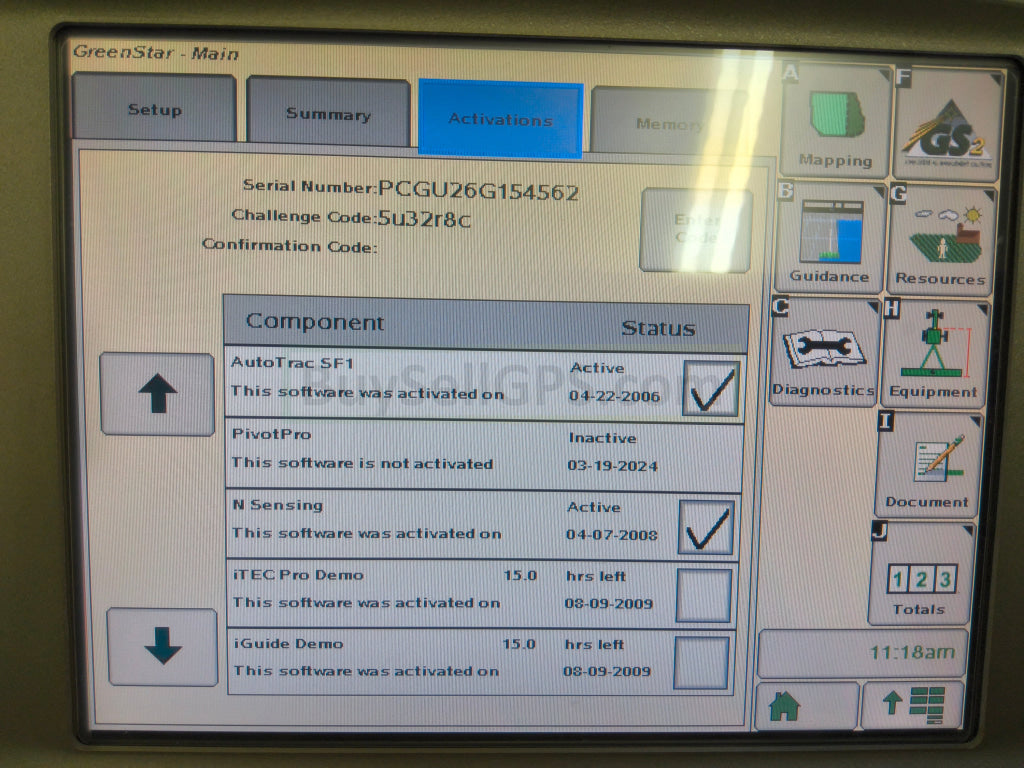1024x768 pixels.
Task: Switch to the Setup tab
Action: [154, 108]
